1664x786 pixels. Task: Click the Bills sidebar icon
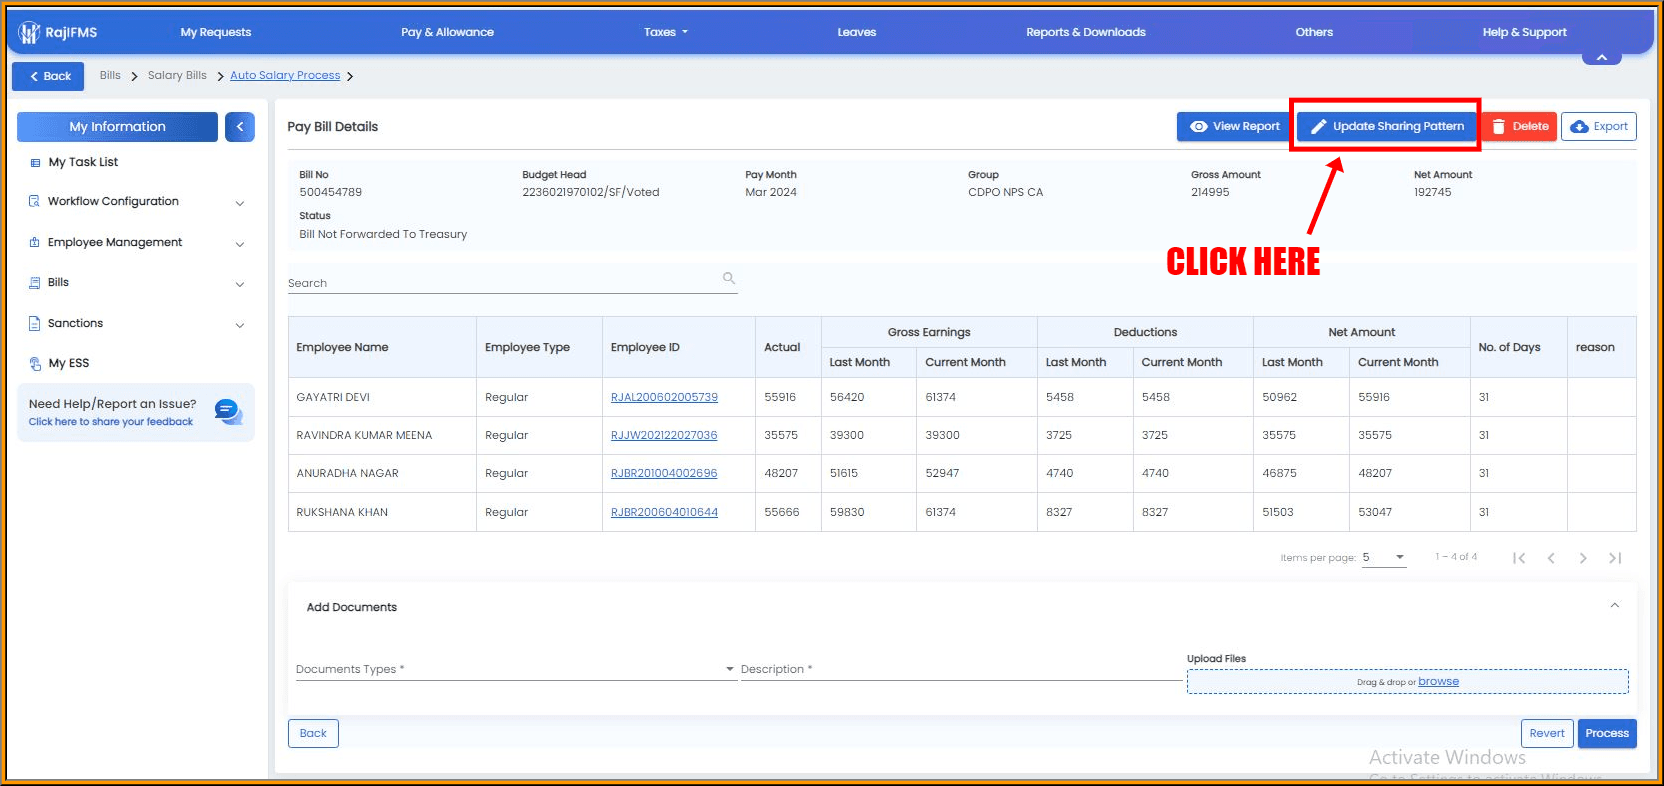[35, 283]
